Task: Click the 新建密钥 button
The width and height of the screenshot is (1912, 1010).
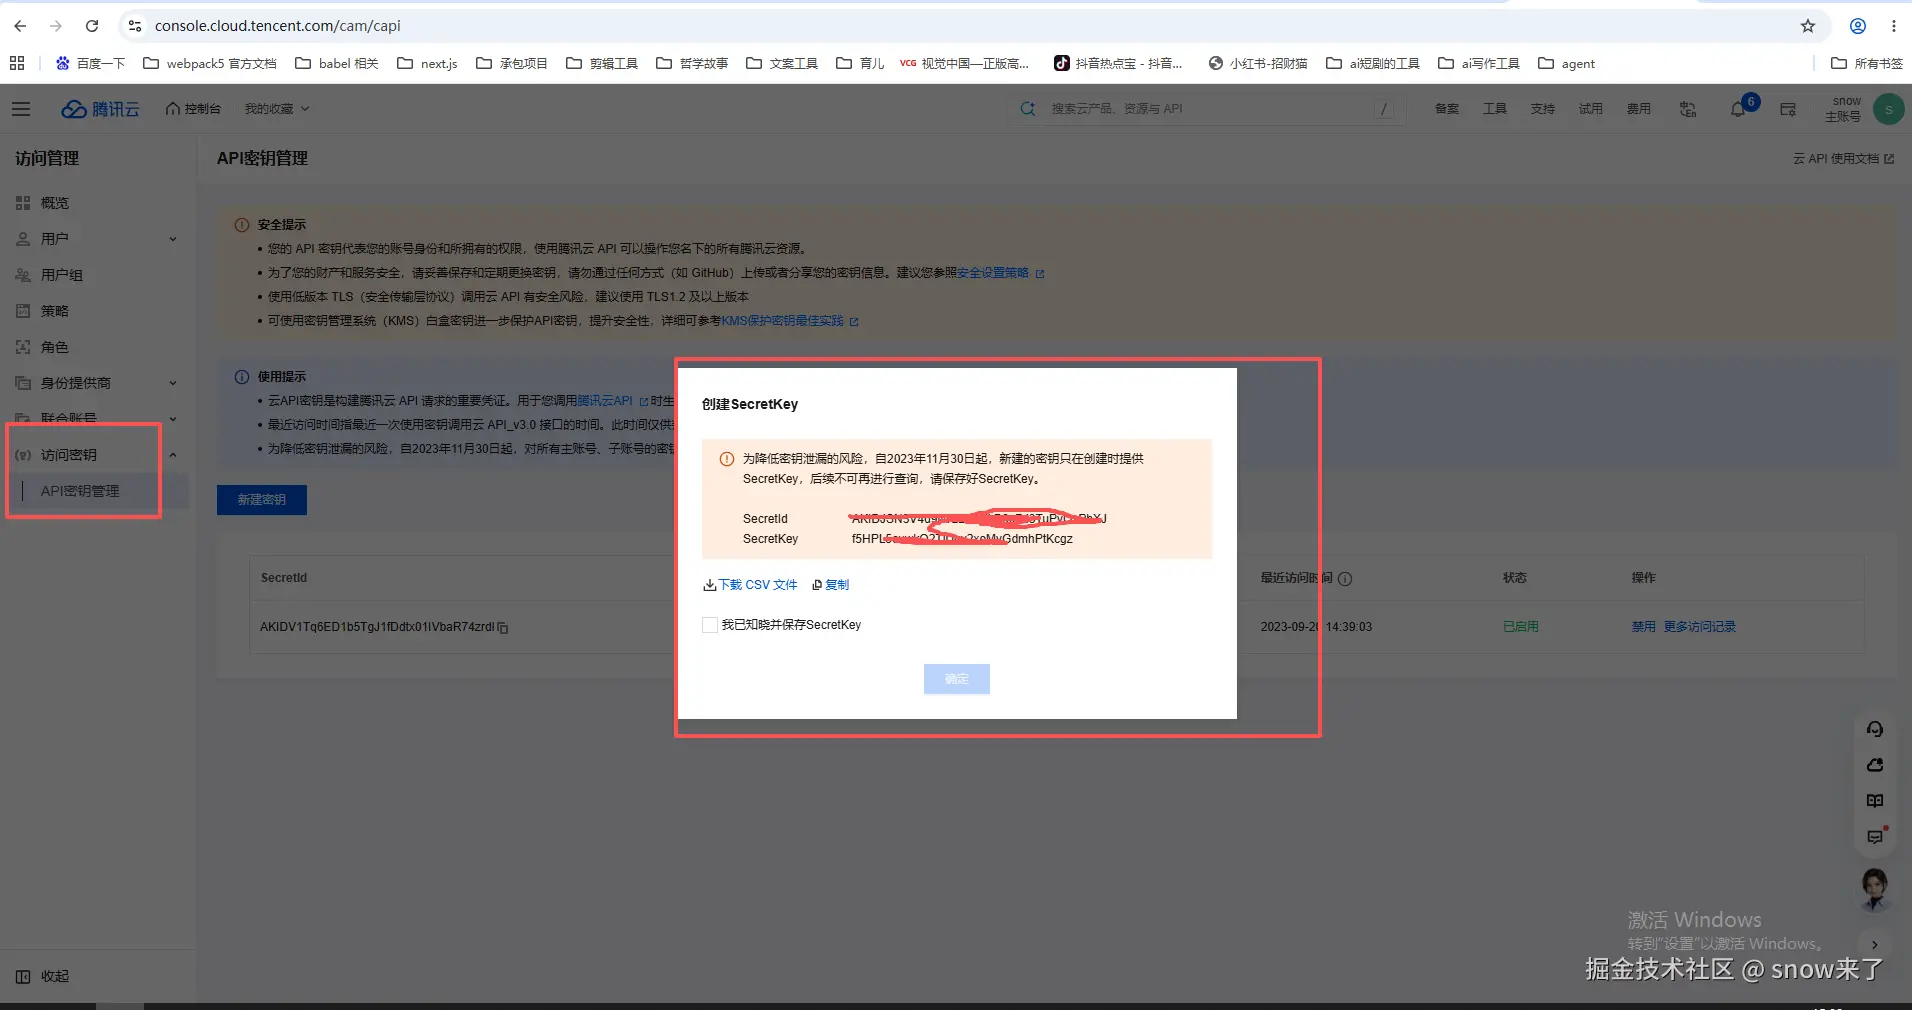Action: tap(262, 500)
